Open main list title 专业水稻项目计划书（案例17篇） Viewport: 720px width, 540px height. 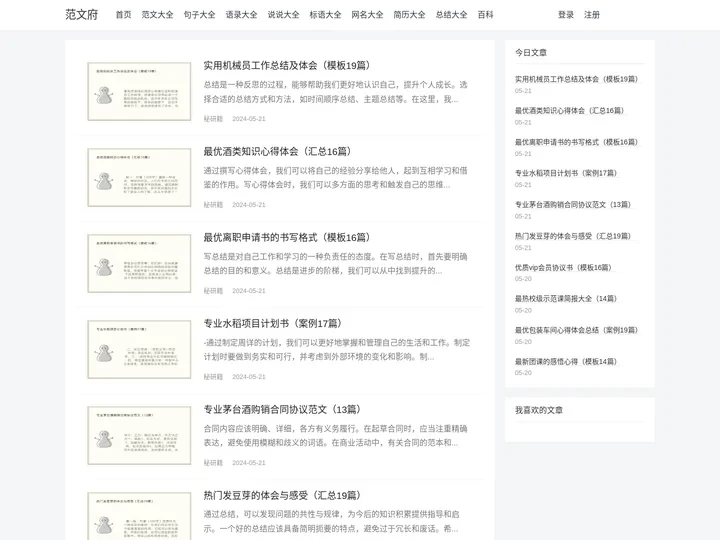[x=273, y=323]
